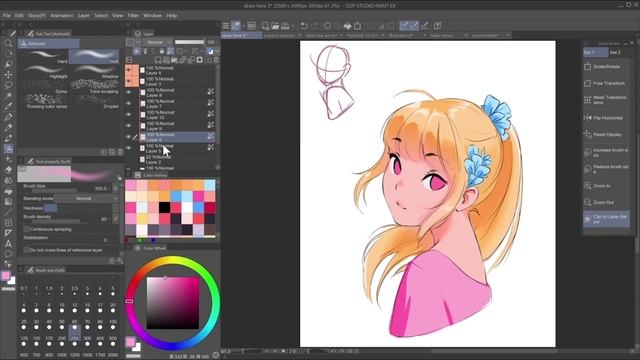Screen dimensions: 640x360
Task: Click the help question mark icon
Action: coord(438,26)
